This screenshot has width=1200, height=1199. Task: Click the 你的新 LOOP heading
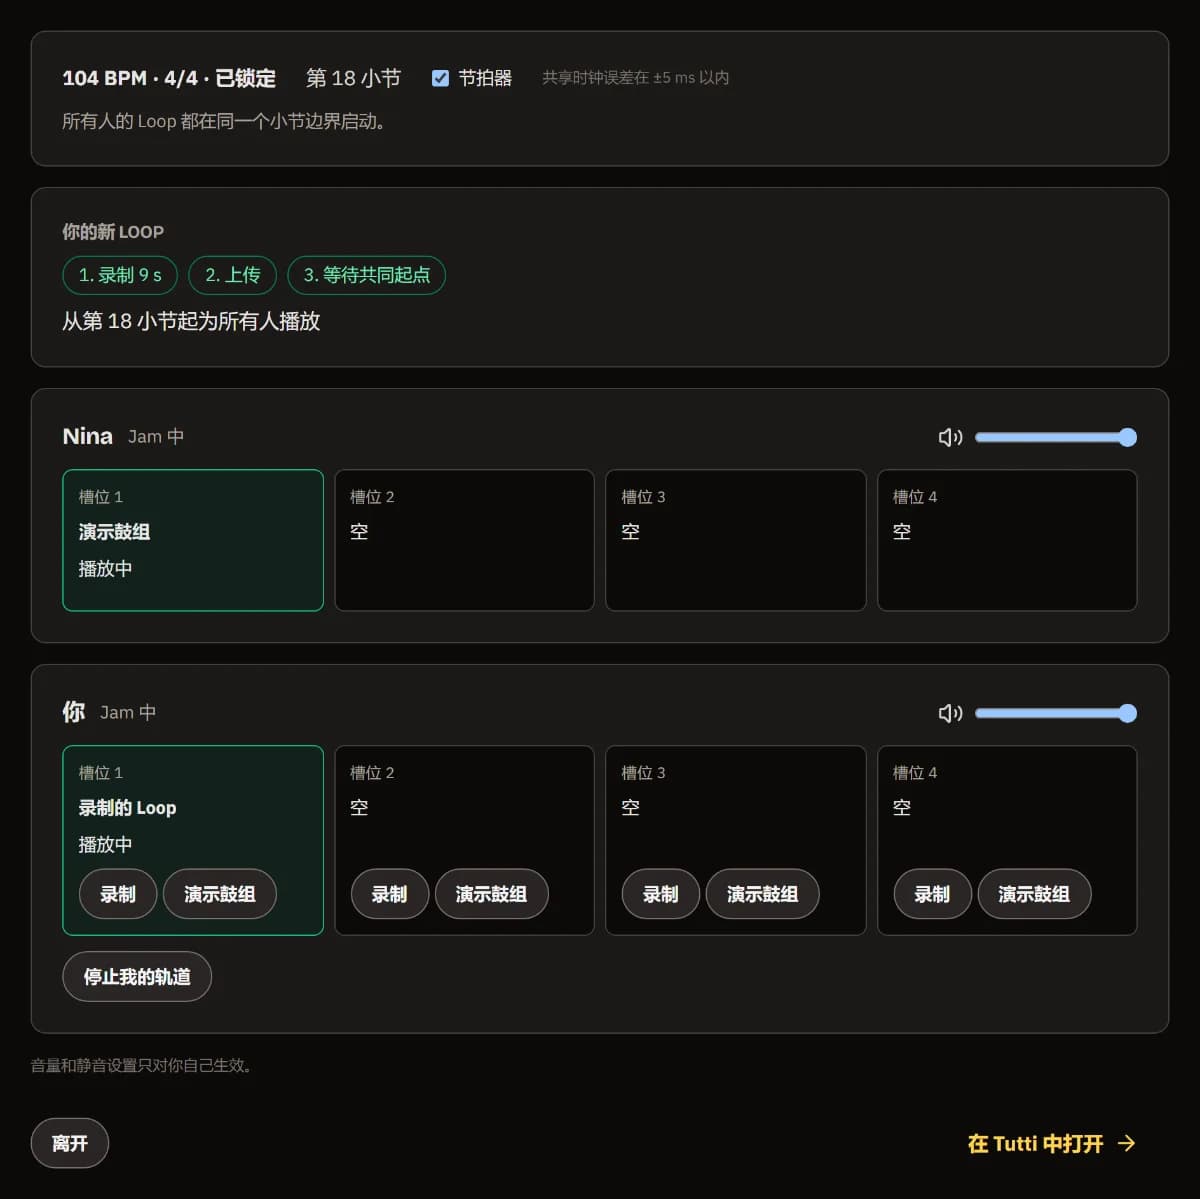pos(113,232)
